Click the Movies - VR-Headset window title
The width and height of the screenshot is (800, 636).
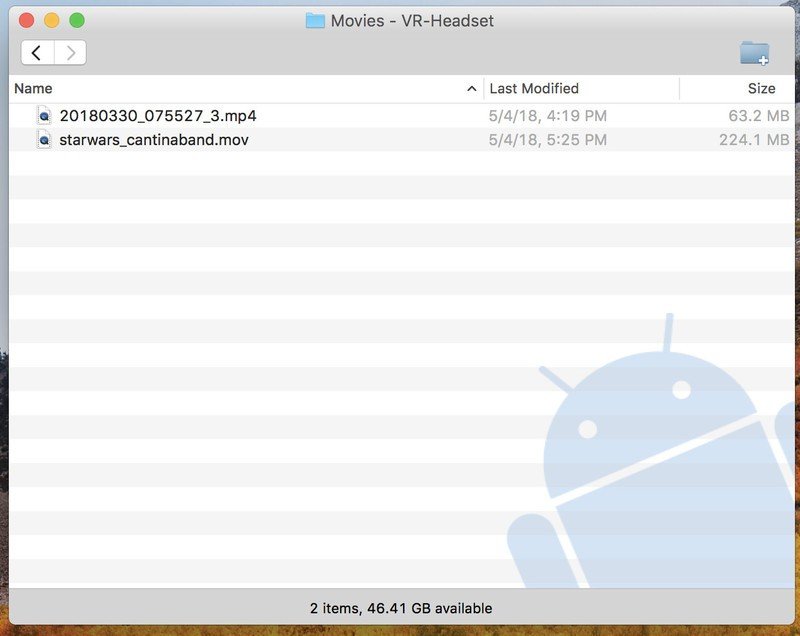412,21
